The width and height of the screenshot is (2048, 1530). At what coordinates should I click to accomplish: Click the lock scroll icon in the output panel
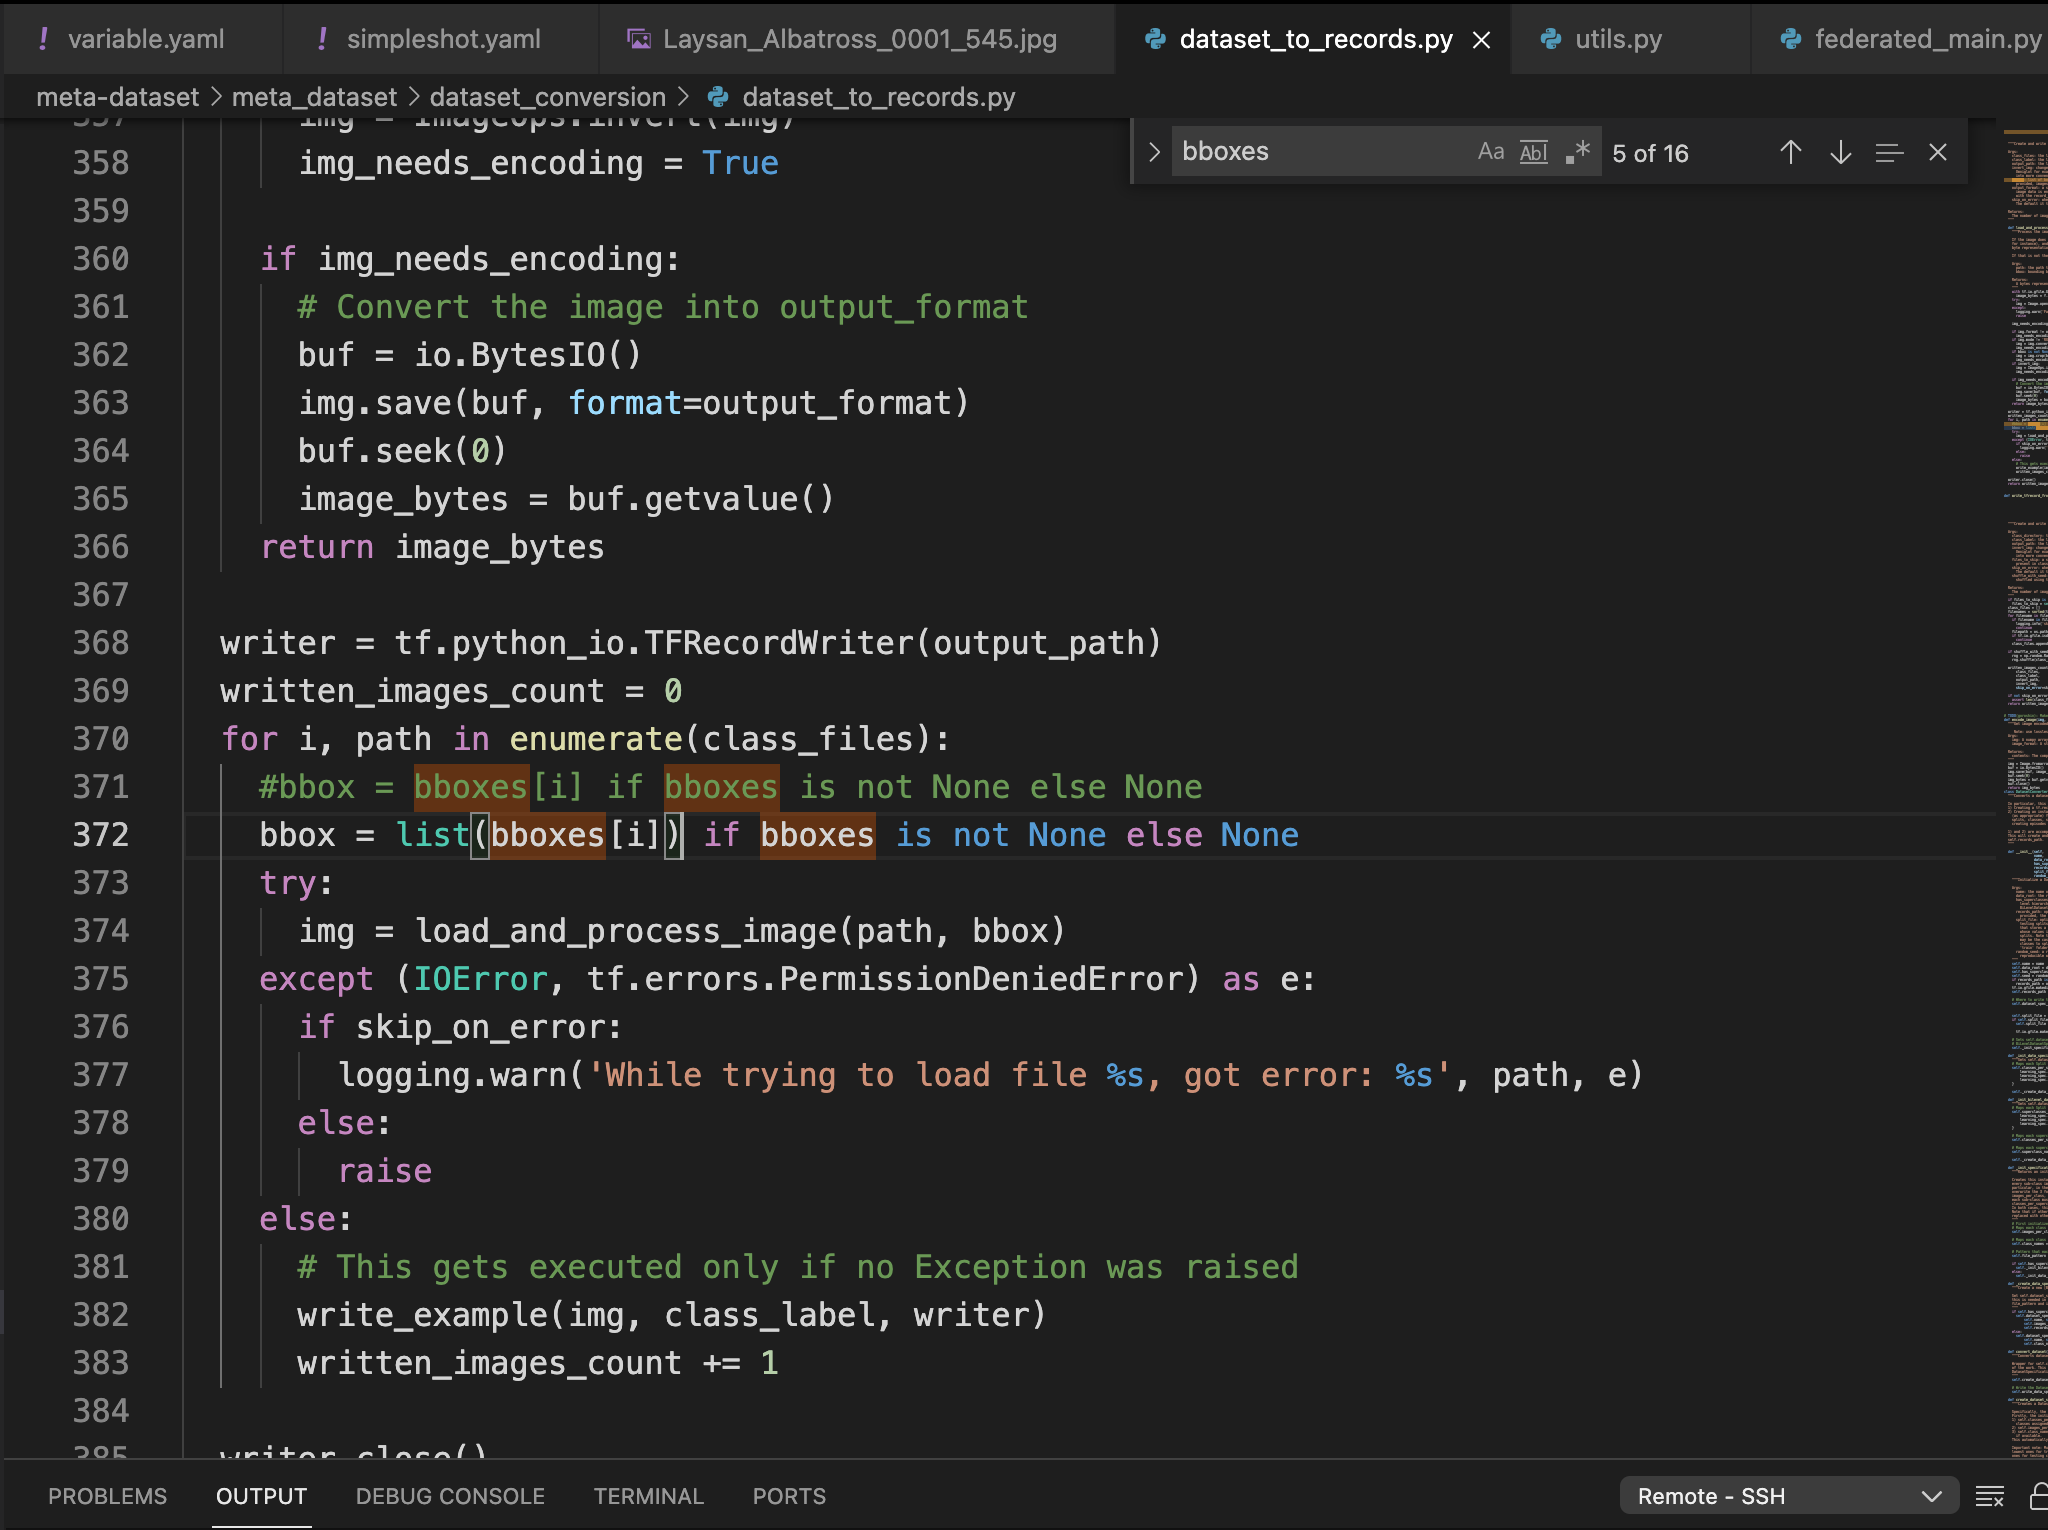[x=2040, y=1497]
